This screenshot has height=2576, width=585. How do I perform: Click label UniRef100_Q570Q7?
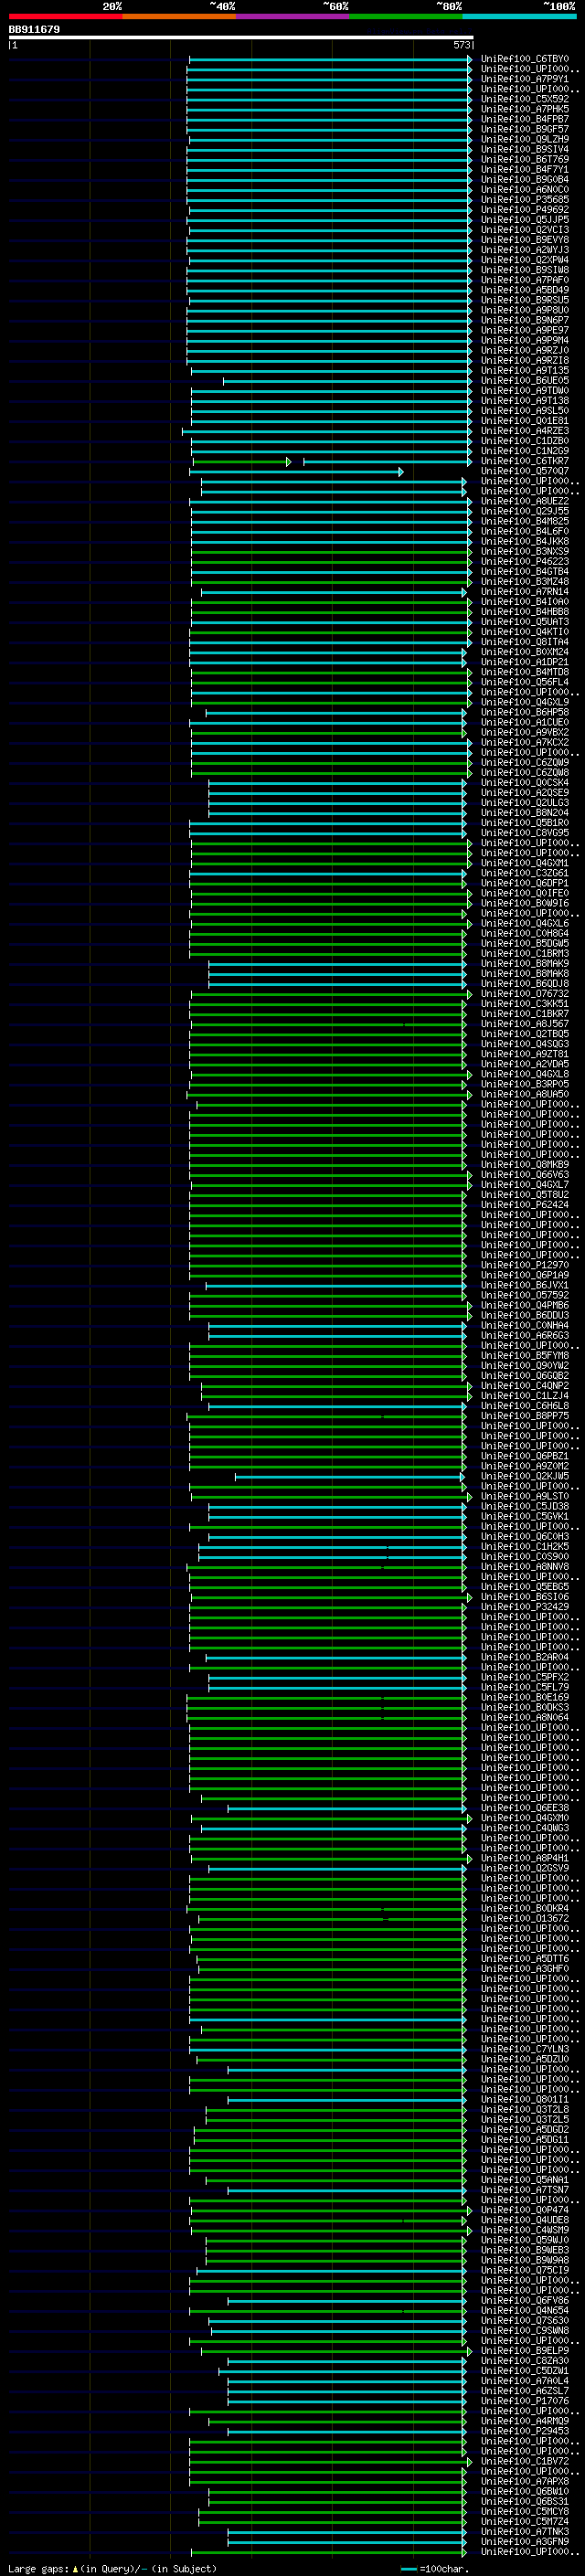524,471
